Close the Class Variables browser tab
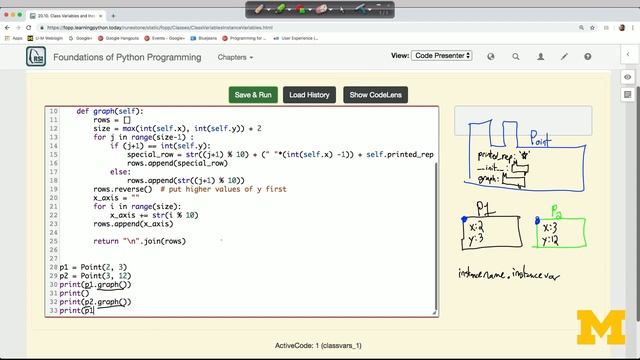The image size is (640, 360). coord(100,16)
